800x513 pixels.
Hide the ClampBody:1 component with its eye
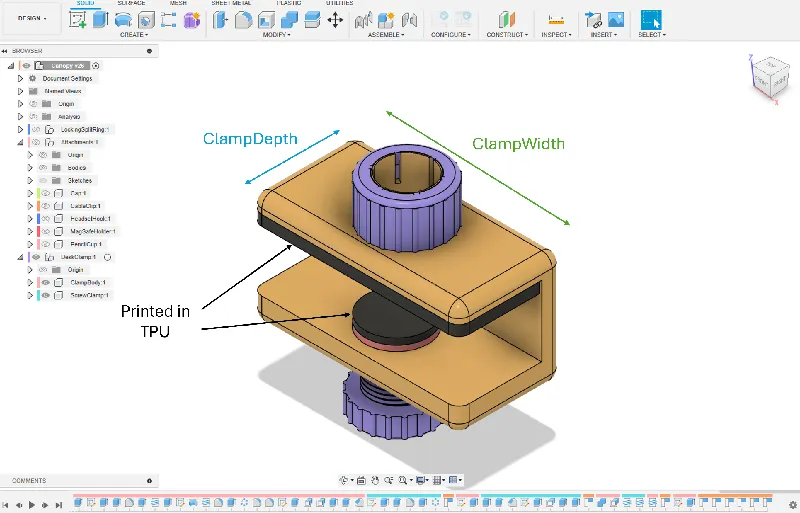click(45, 283)
